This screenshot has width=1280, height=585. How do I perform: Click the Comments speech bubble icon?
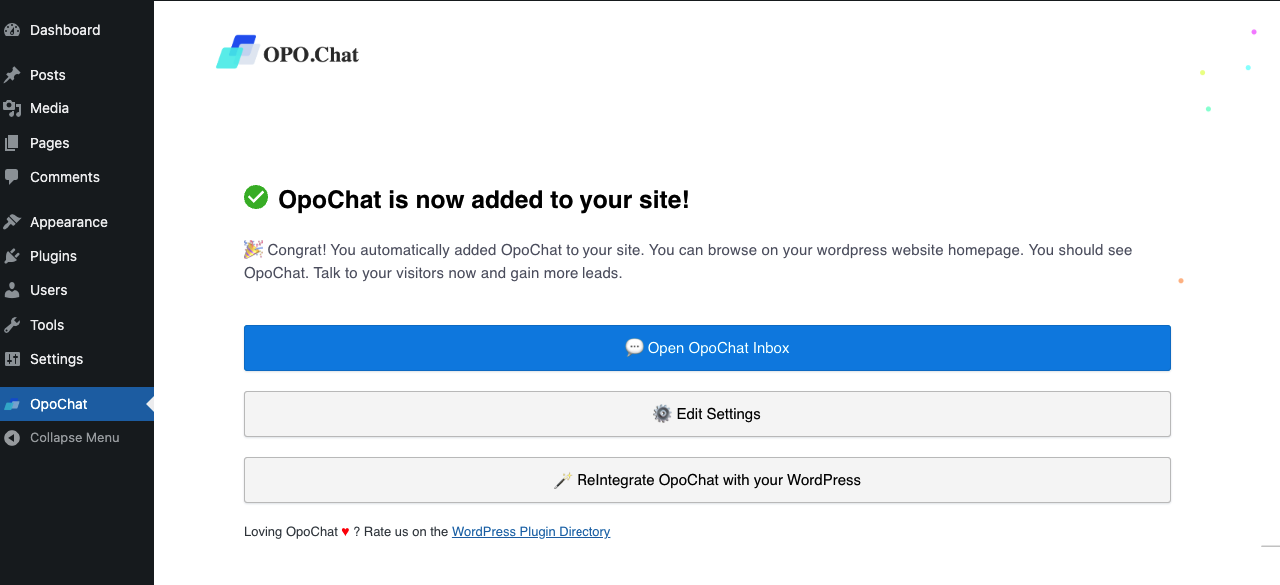point(12,177)
